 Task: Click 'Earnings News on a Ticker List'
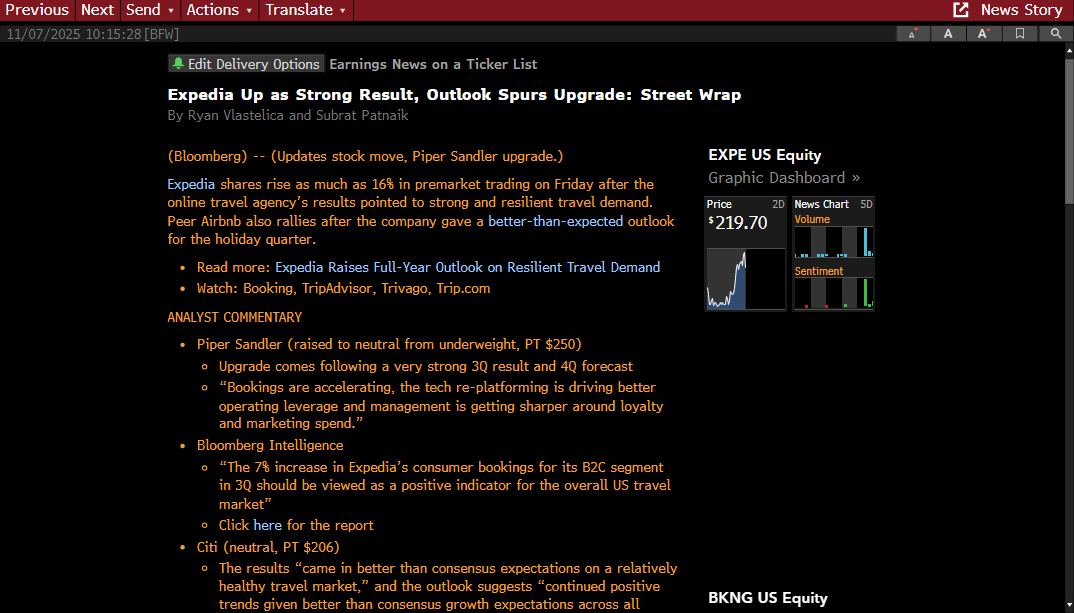click(433, 64)
